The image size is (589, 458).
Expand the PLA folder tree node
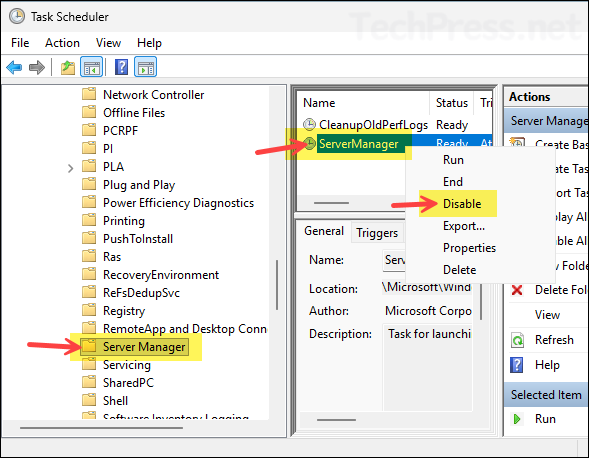pyautogui.click(x=70, y=168)
